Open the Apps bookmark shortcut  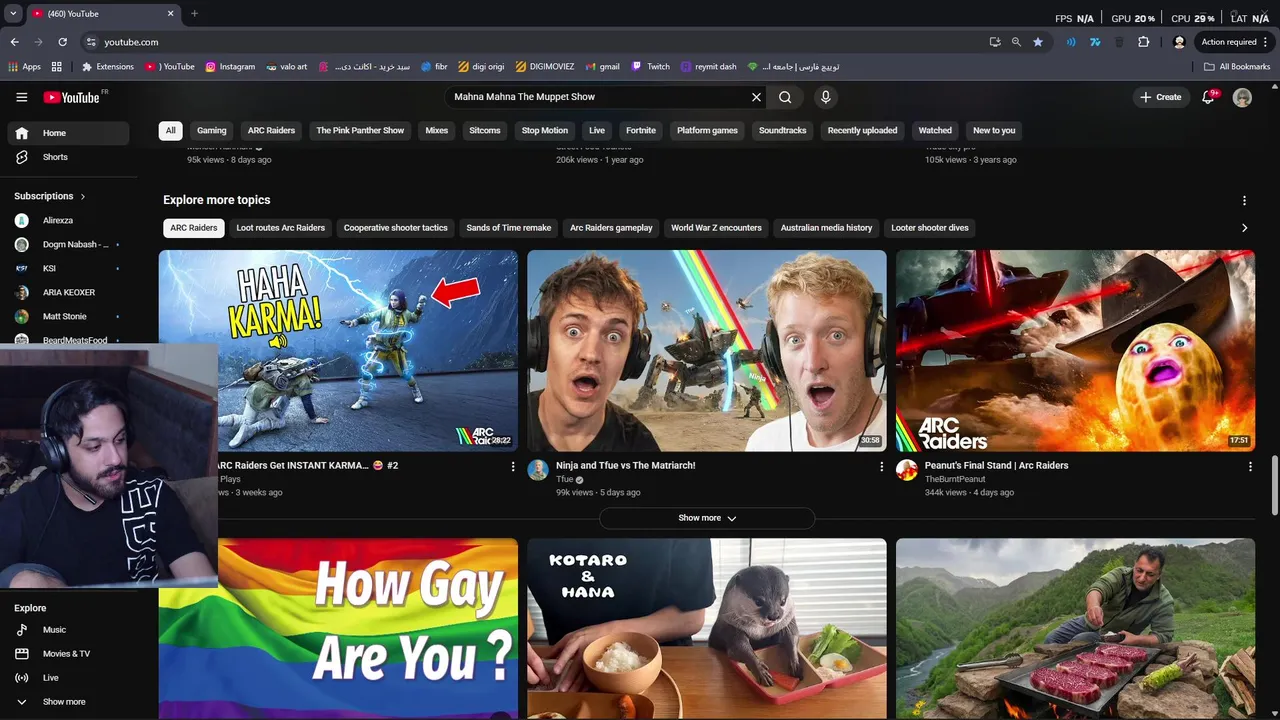25,67
